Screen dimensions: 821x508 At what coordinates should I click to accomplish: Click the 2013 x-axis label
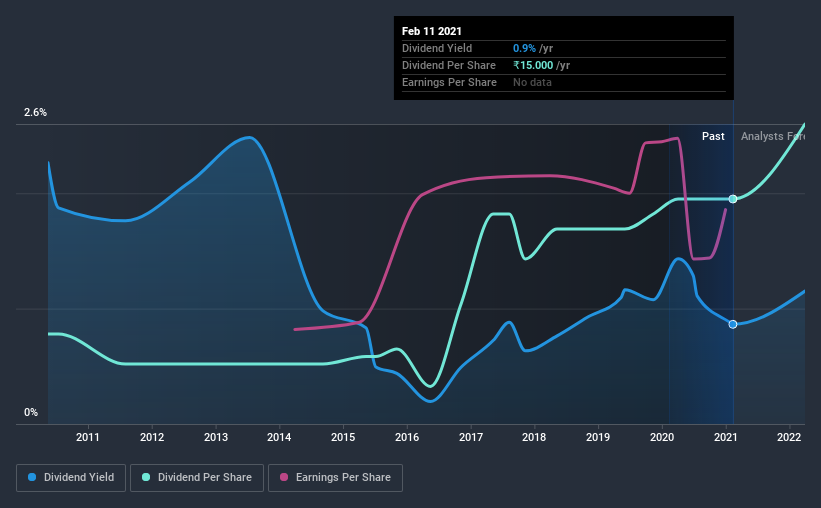click(216, 437)
